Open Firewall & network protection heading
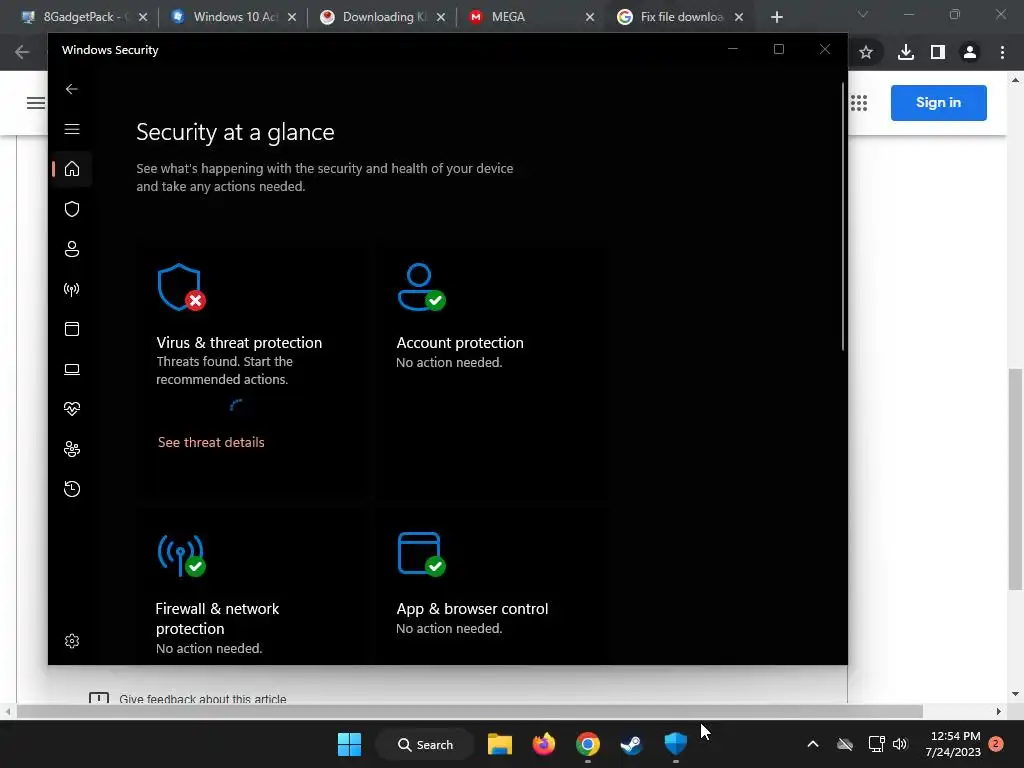This screenshot has height=768, width=1024. click(x=217, y=618)
